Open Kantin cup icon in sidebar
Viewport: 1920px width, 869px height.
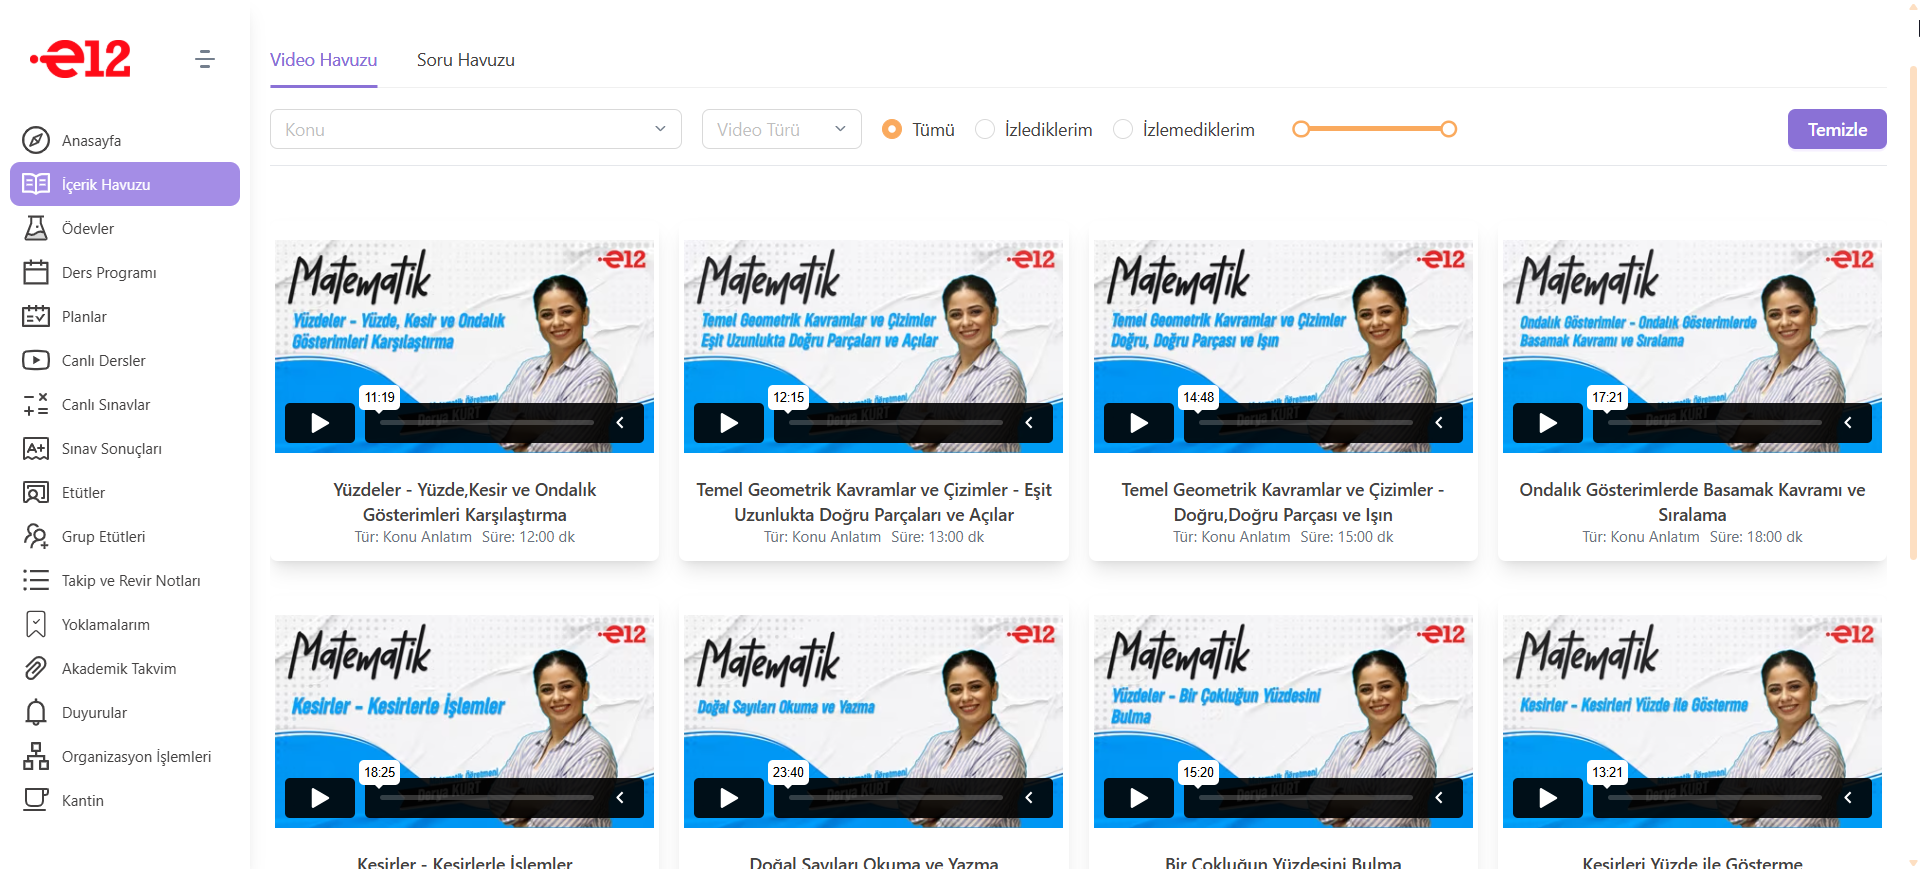36,800
